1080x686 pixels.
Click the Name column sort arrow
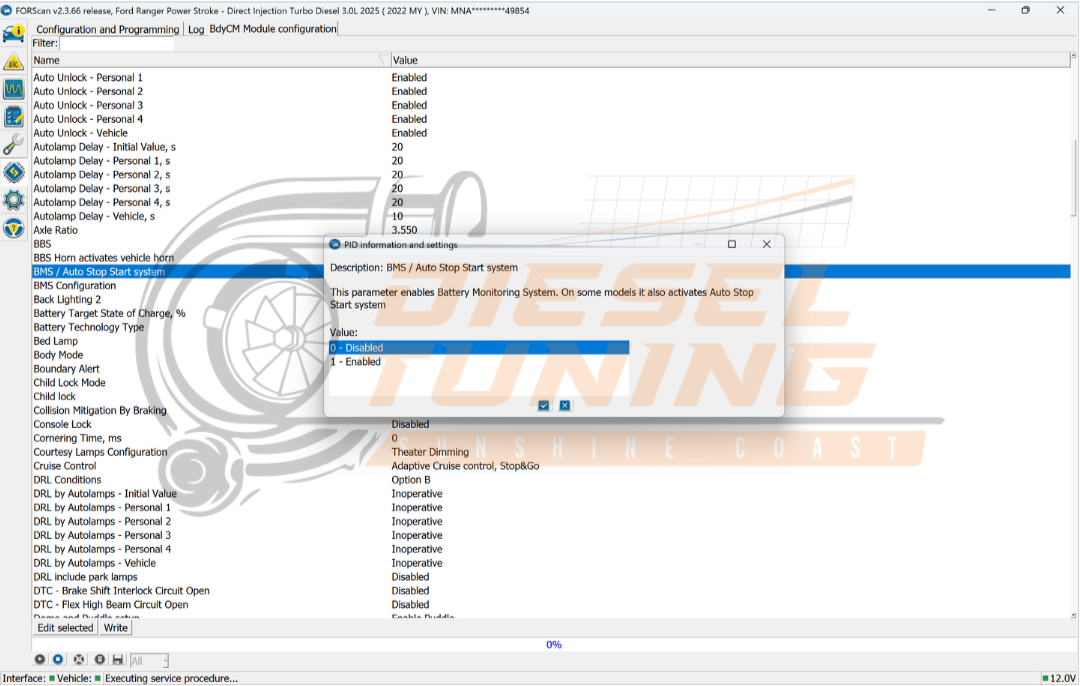pos(384,60)
